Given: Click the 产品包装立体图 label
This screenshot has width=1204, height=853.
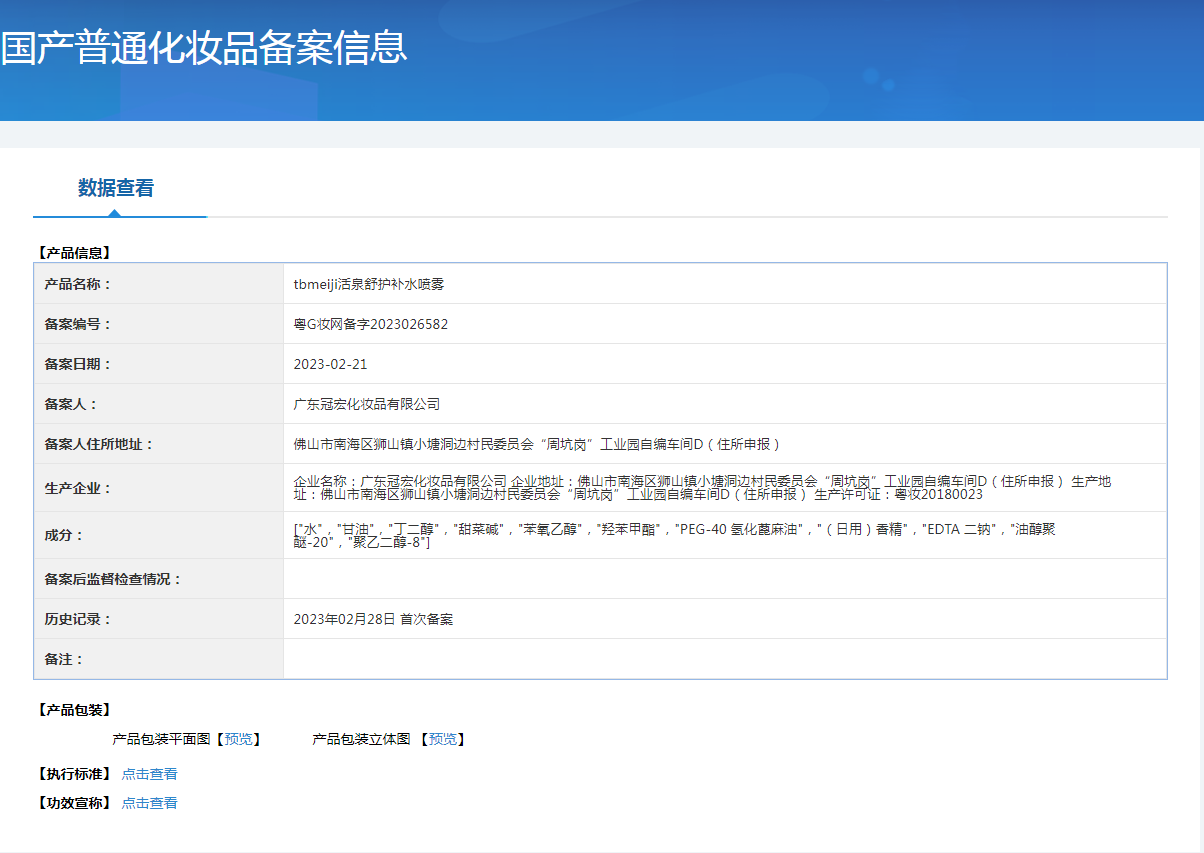Looking at the screenshot, I should tap(361, 740).
